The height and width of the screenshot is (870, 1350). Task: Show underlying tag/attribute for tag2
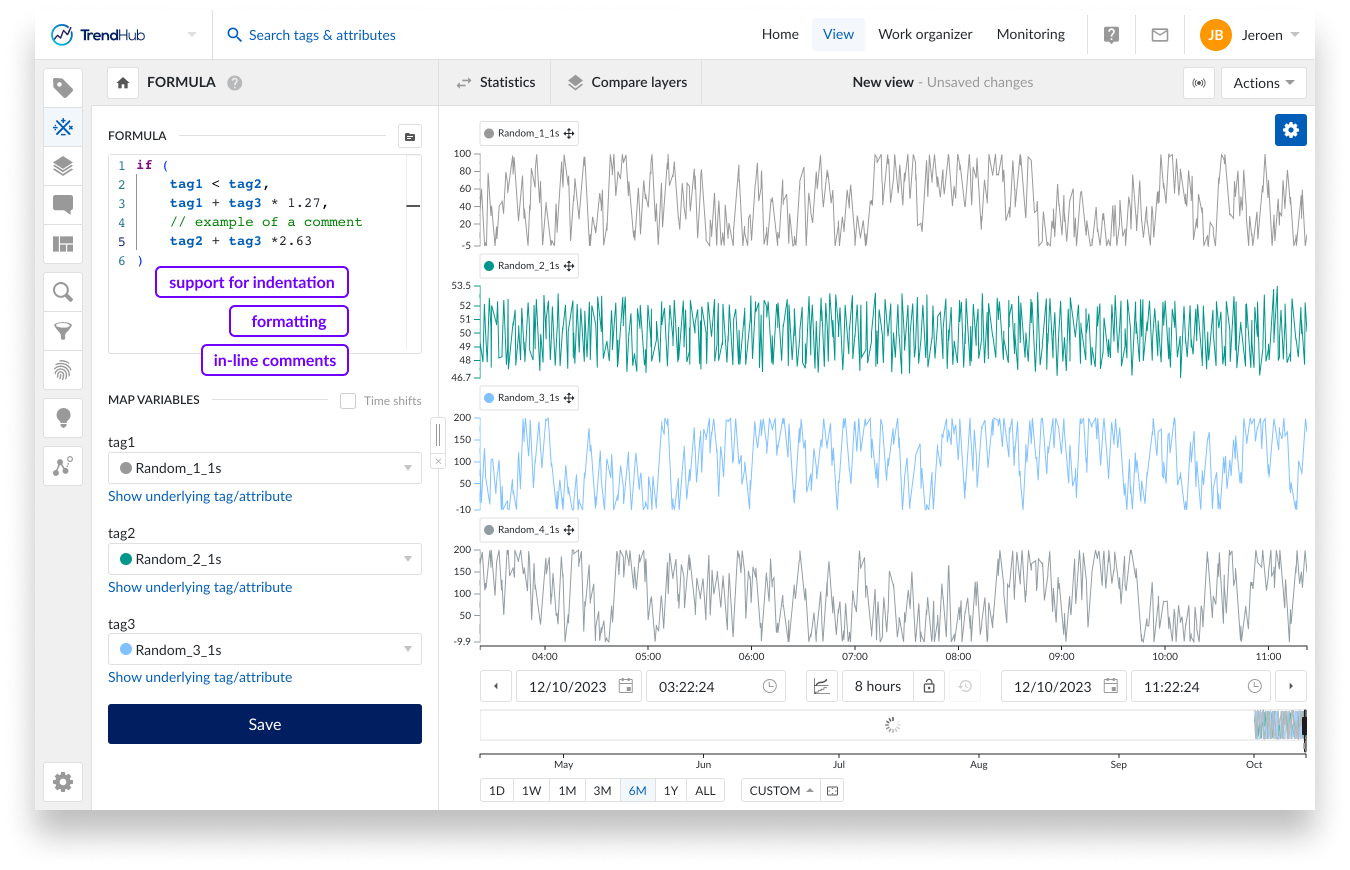(200, 587)
